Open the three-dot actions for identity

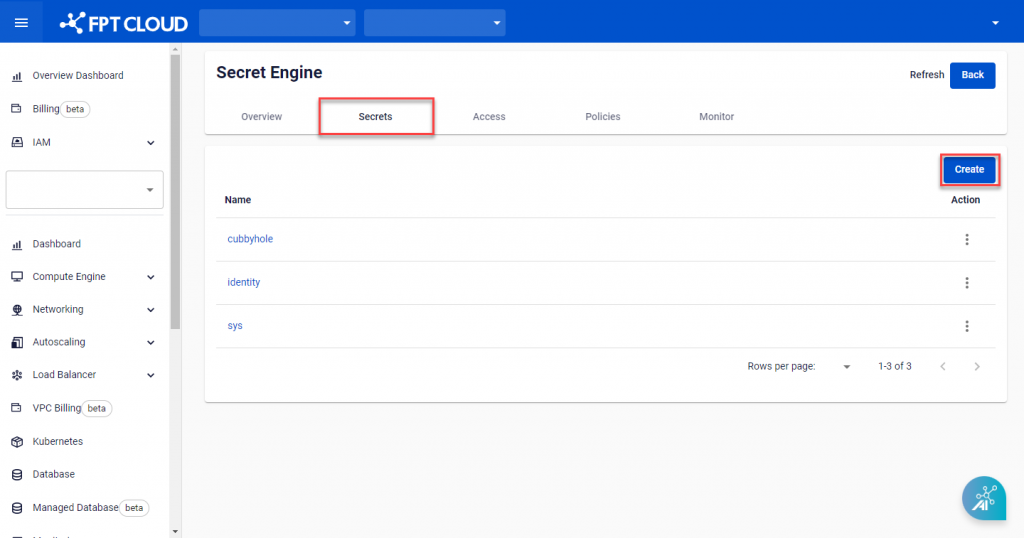[x=966, y=283]
